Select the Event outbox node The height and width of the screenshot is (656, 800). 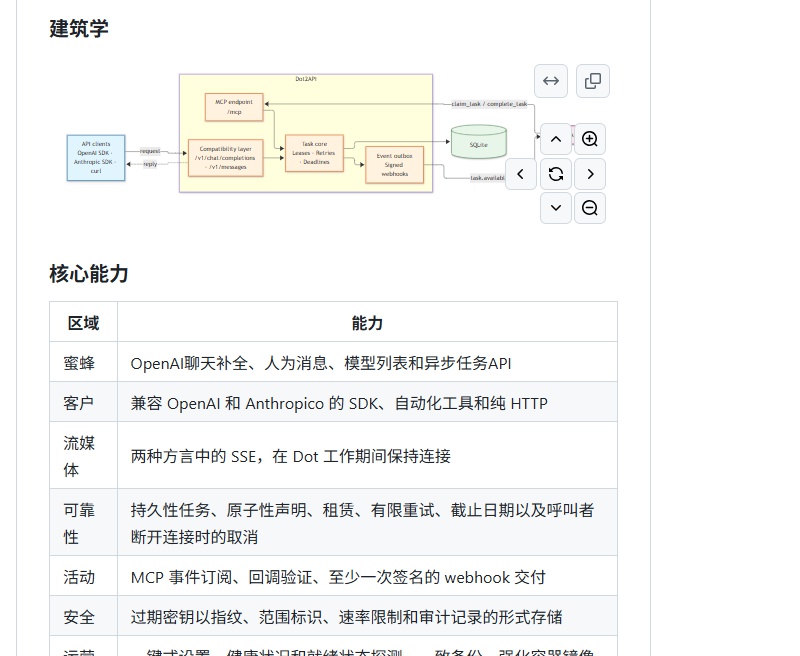point(394,165)
